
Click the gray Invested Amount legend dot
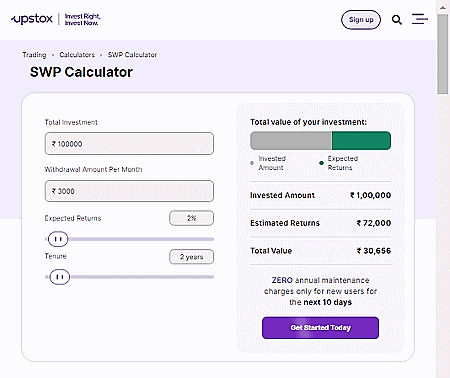pos(252,163)
